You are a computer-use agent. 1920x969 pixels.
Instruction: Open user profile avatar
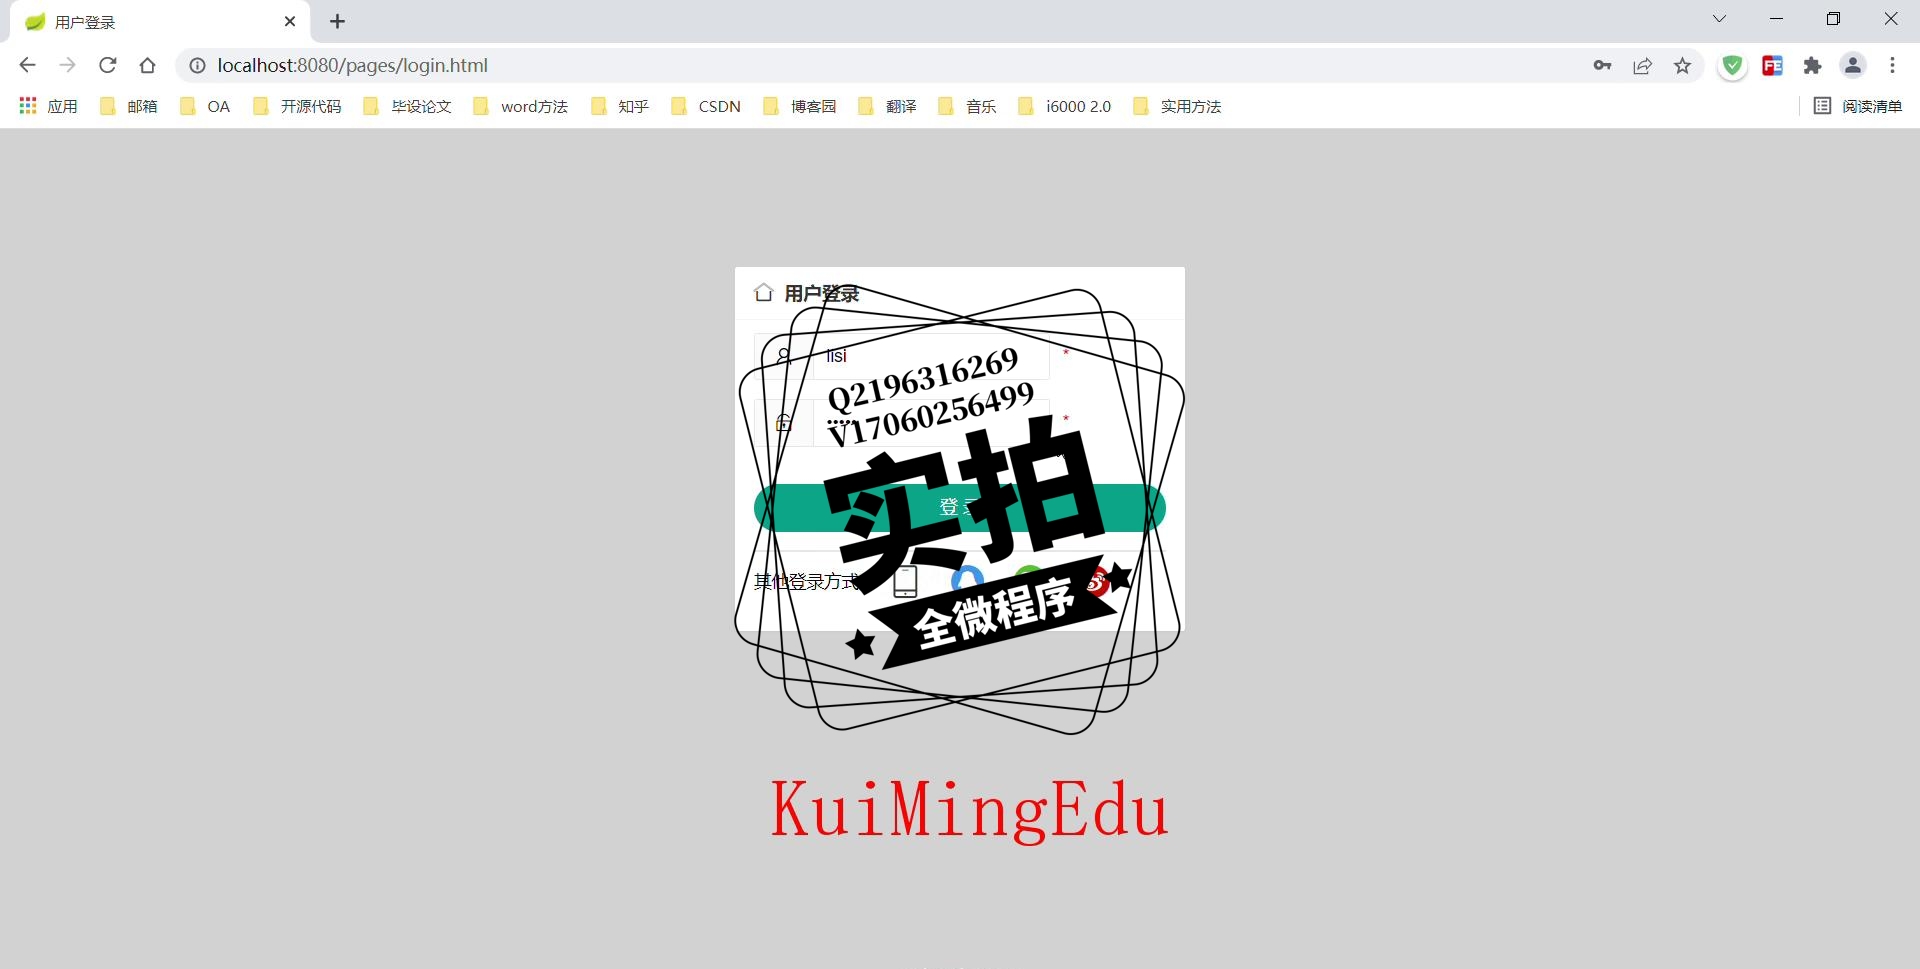pyautogui.click(x=1852, y=65)
